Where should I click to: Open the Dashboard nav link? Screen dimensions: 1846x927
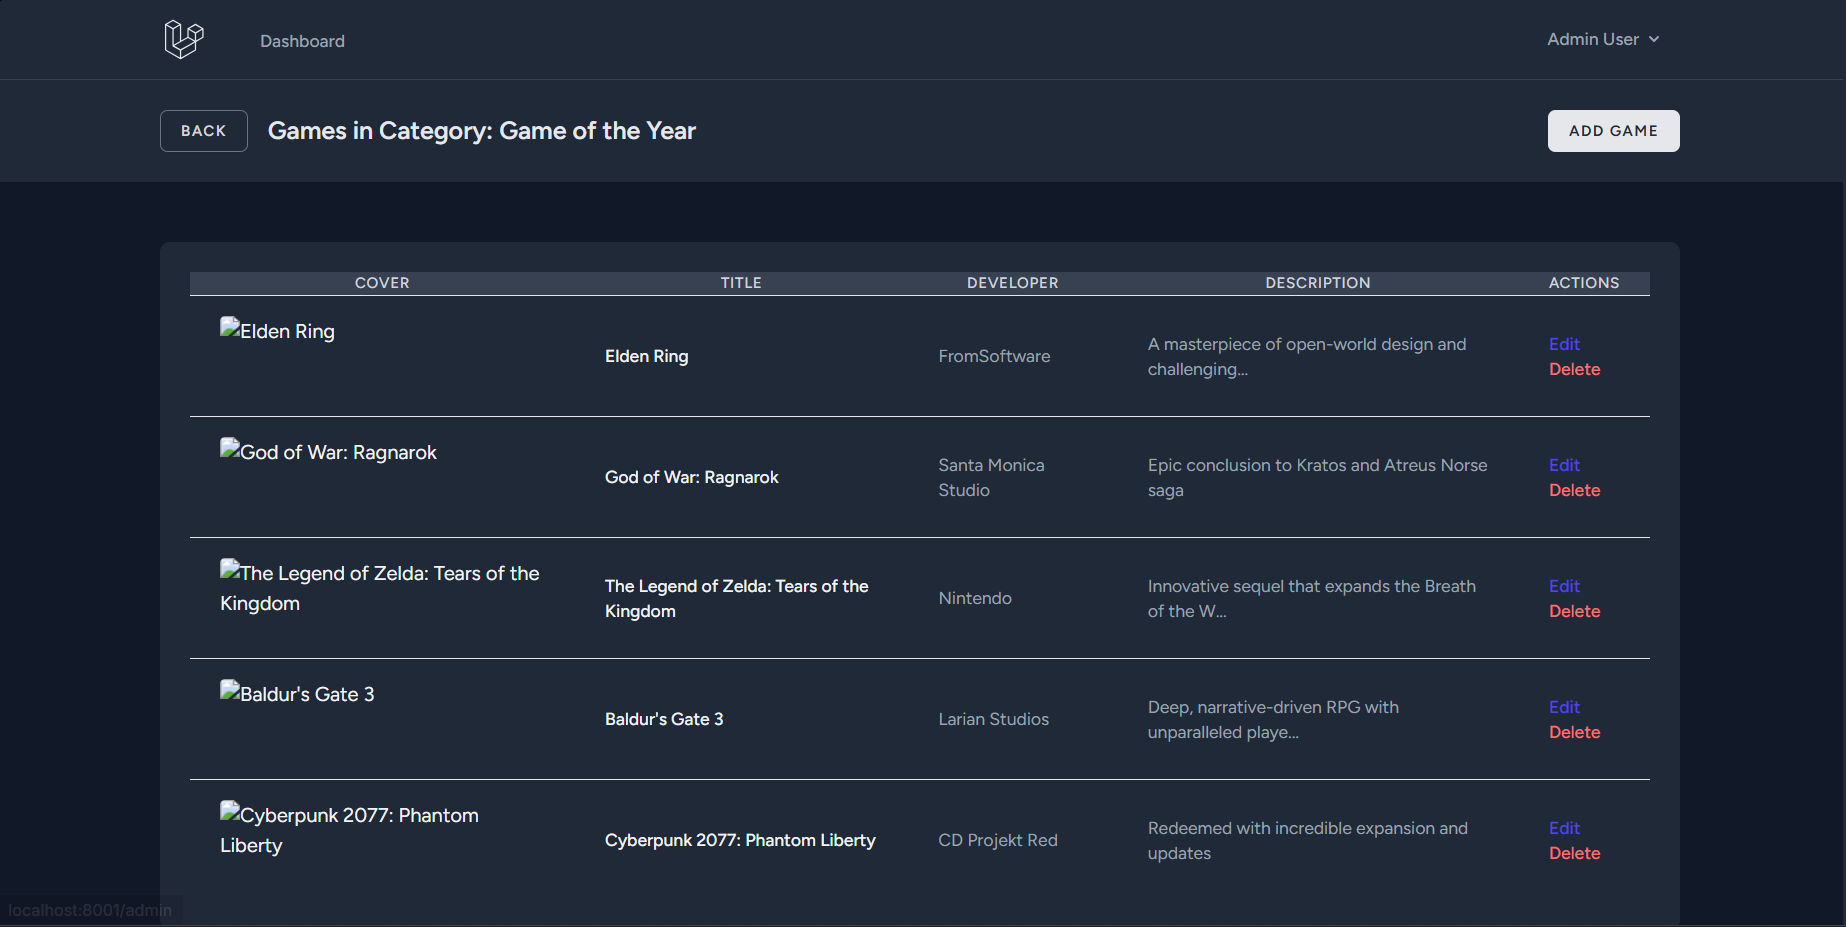[302, 41]
